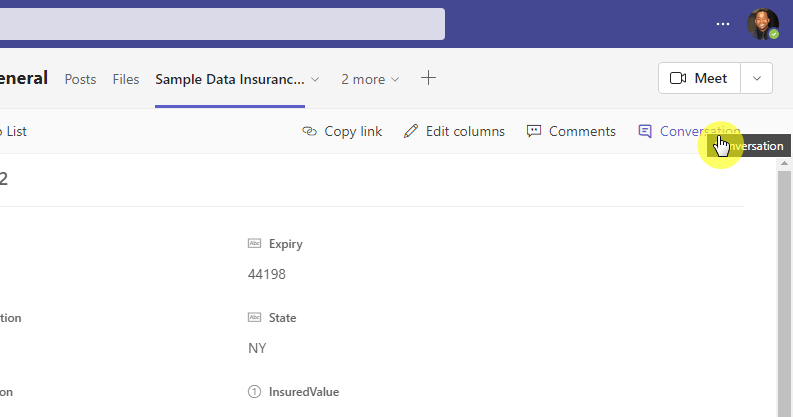Switch to the Posts tab

point(80,79)
